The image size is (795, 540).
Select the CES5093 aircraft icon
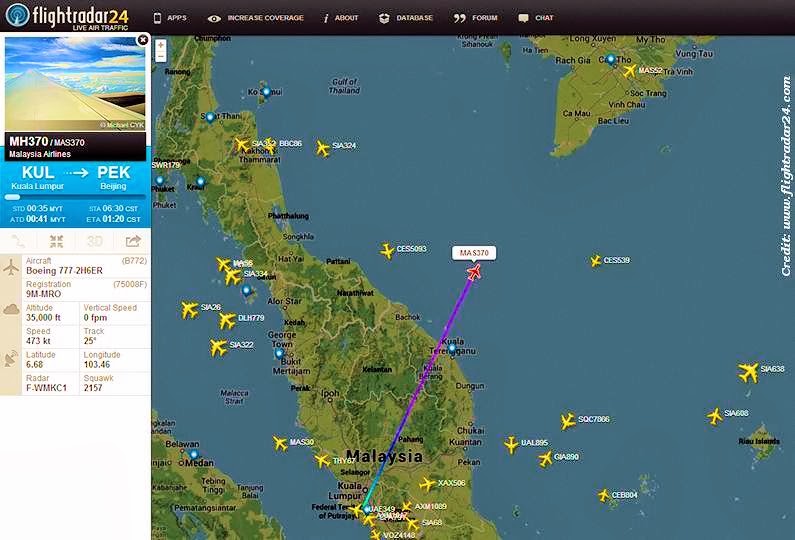pos(387,250)
